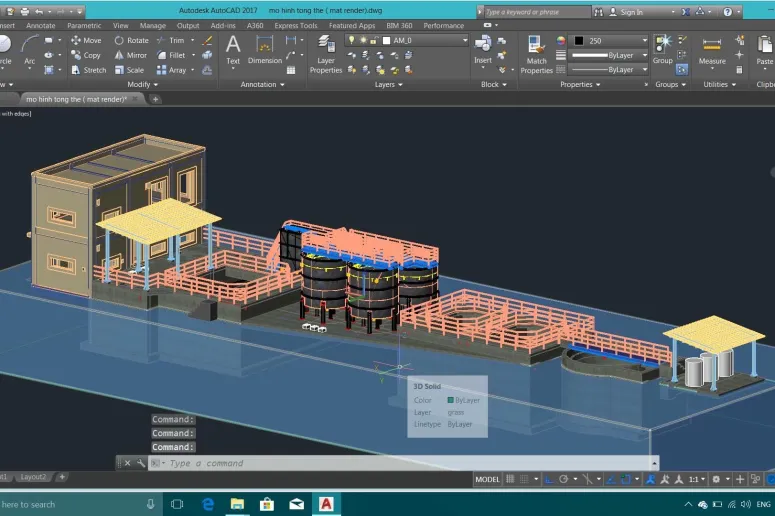Select the color 250 swatch
Viewport: 775px width, 516px height.
(x=579, y=41)
